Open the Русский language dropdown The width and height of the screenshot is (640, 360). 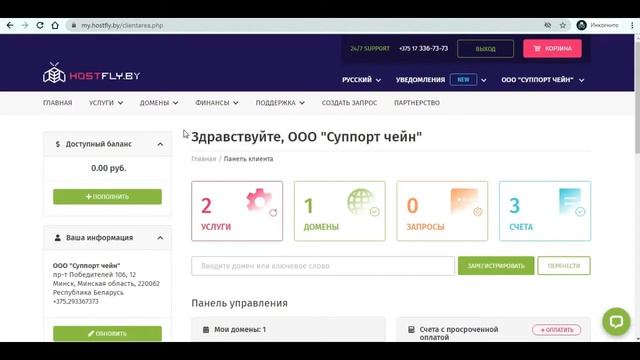click(x=361, y=80)
